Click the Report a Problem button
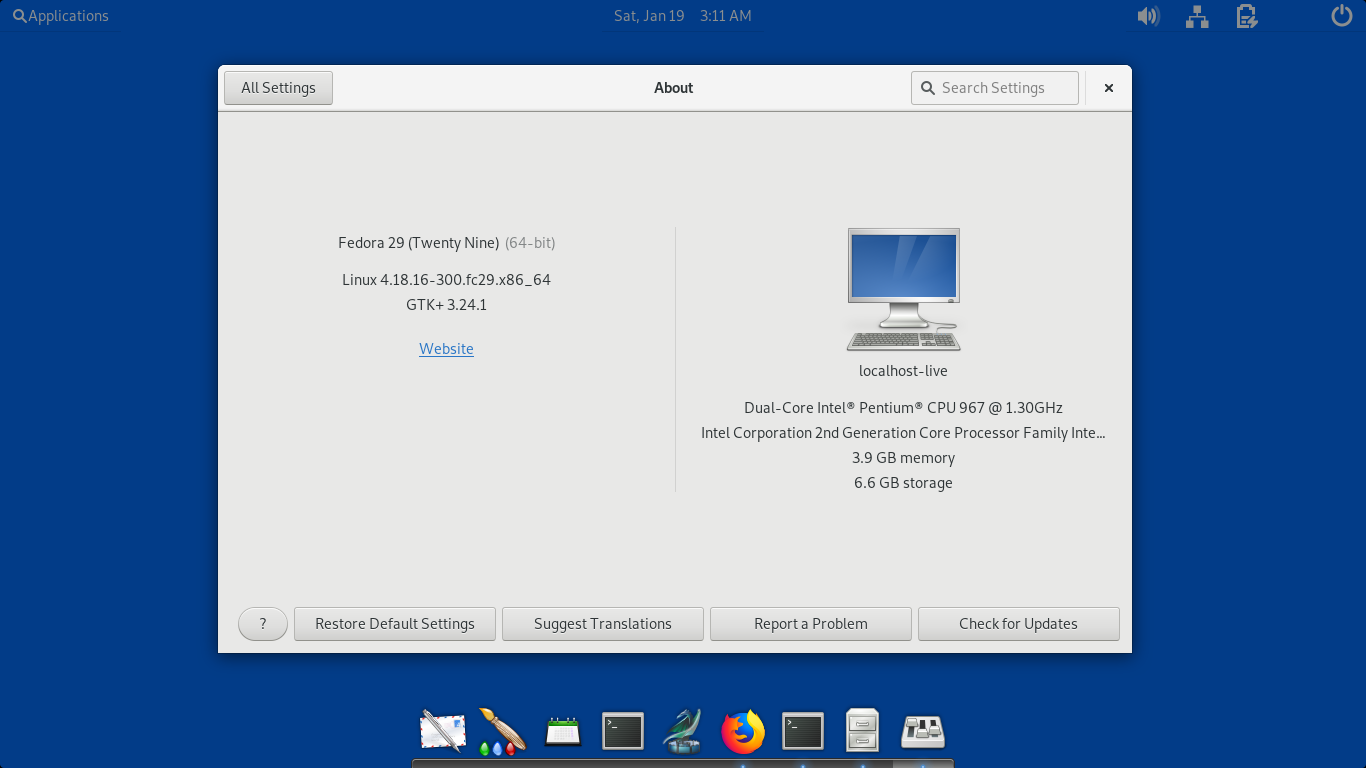The image size is (1366, 768). [x=811, y=624]
